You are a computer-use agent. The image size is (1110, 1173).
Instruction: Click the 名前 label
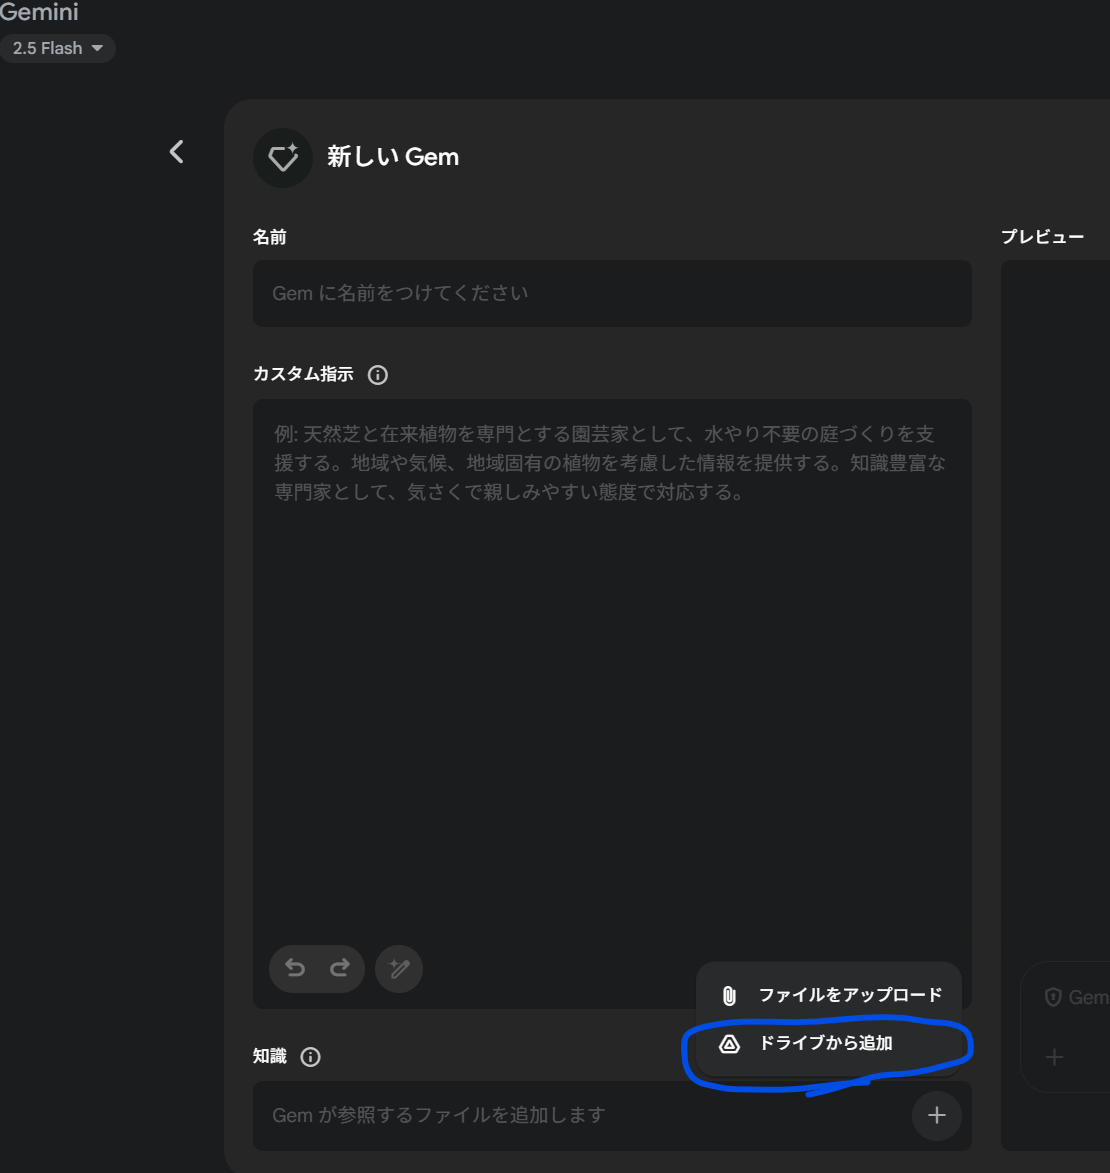(269, 237)
